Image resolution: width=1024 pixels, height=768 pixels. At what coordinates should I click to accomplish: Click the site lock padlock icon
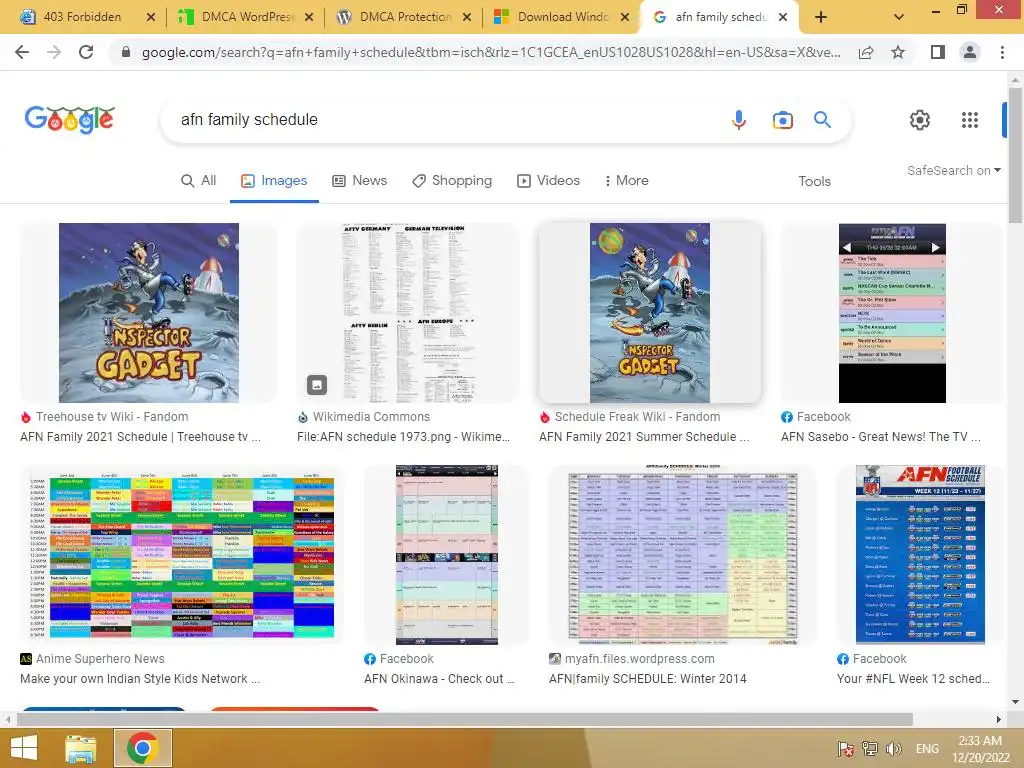[x=126, y=52]
